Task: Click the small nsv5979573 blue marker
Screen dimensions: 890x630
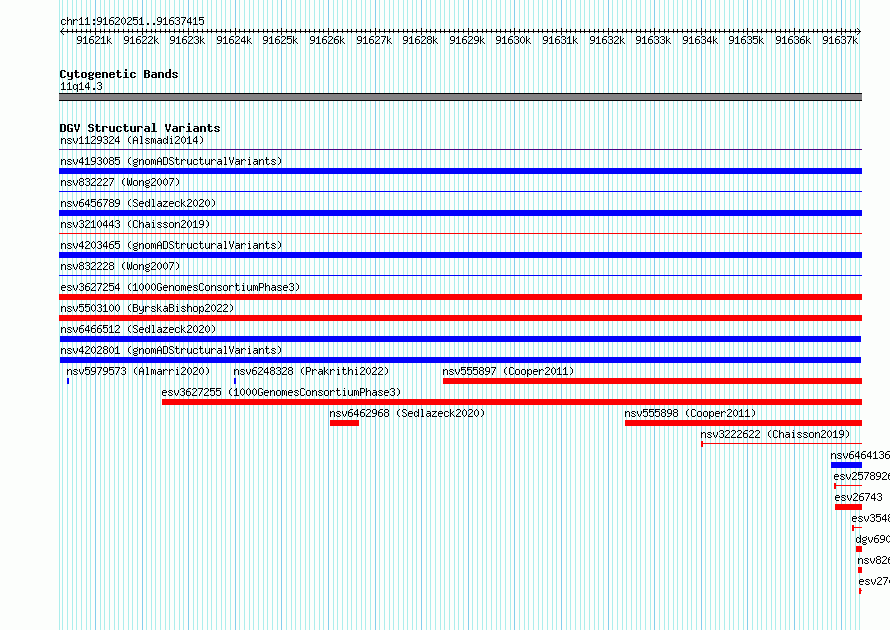Action: click(68, 381)
